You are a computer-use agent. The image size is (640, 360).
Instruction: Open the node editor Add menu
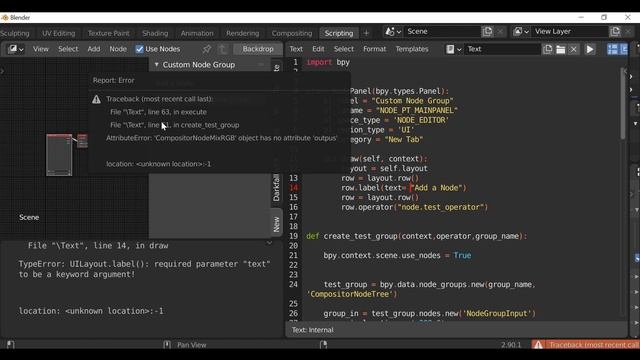pyautogui.click(x=94, y=49)
